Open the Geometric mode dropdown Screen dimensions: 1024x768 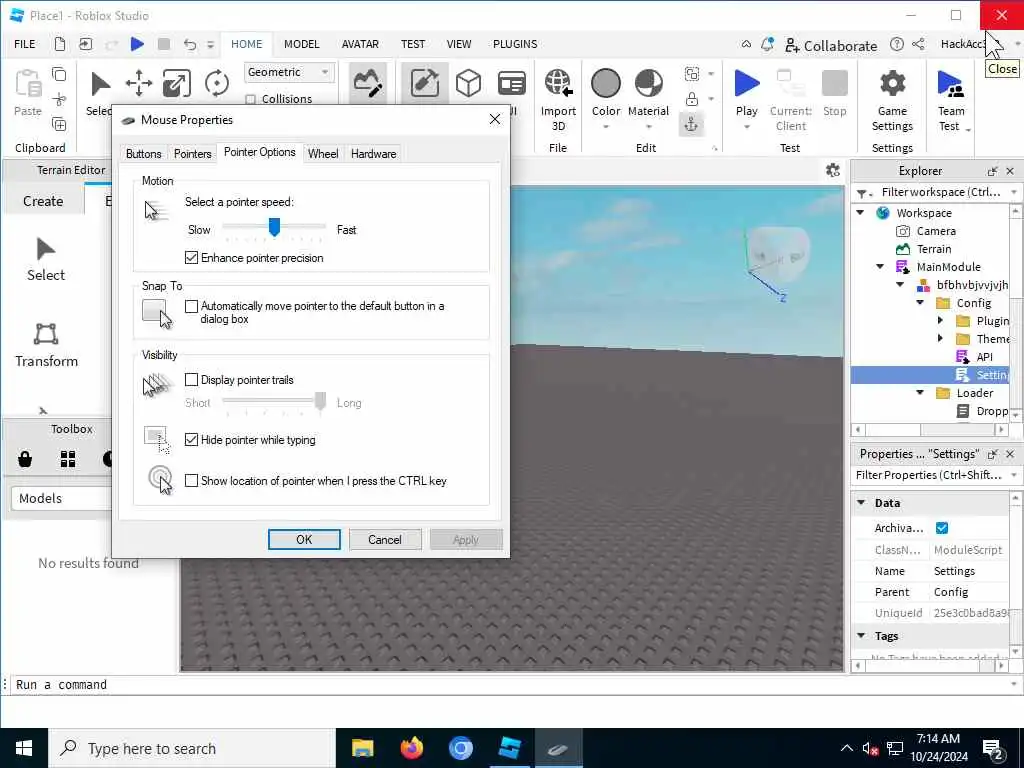pos(289,72)
